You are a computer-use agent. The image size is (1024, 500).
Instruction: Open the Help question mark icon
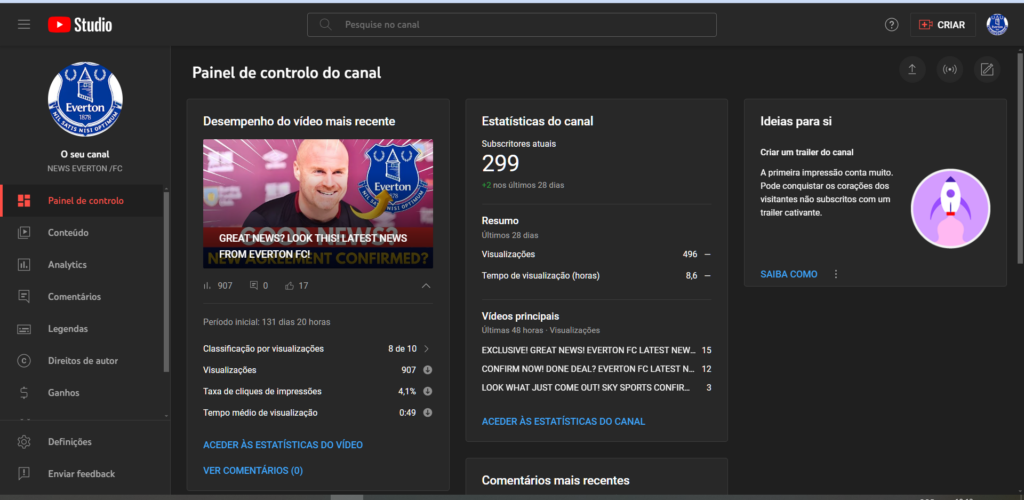(891, 25)
